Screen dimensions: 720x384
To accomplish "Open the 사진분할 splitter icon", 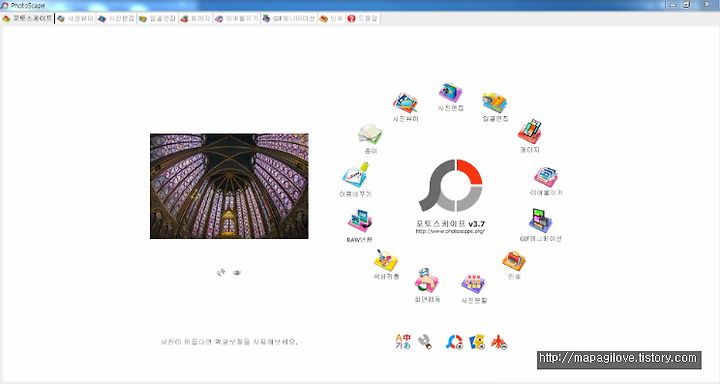I will [x=473, y=284].
